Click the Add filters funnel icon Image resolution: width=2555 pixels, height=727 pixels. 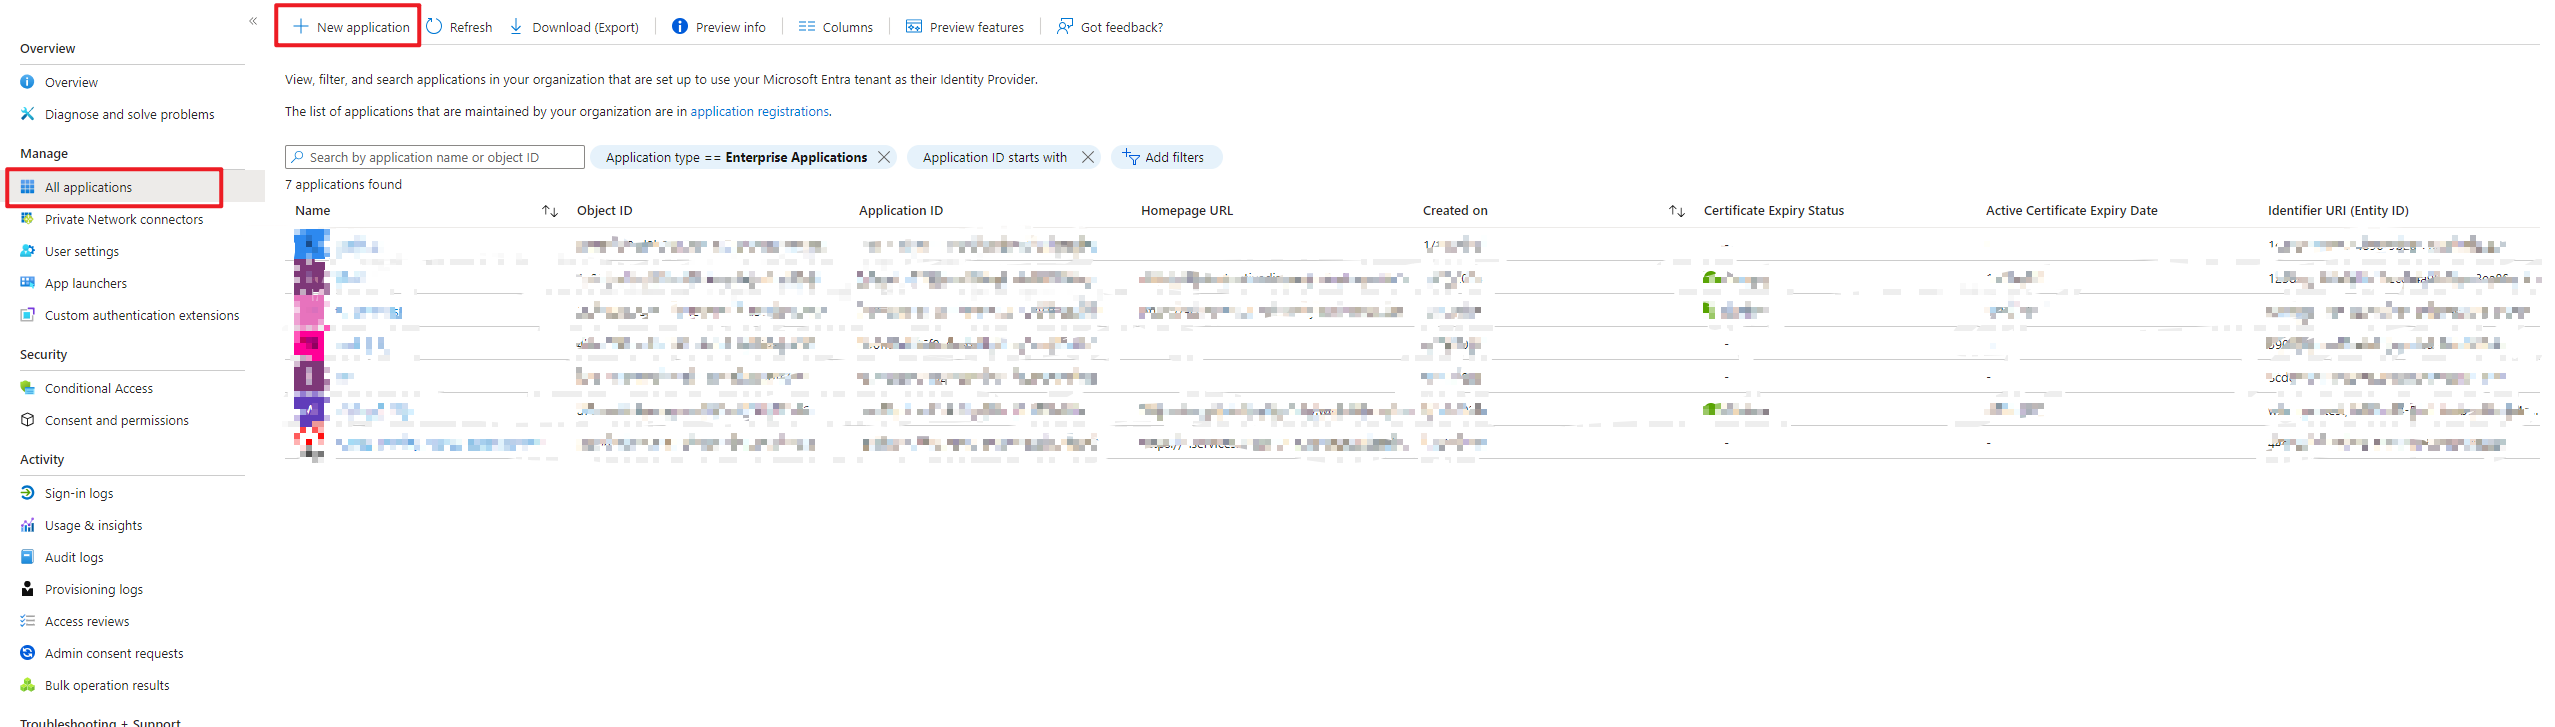(x=1131, y=157)
